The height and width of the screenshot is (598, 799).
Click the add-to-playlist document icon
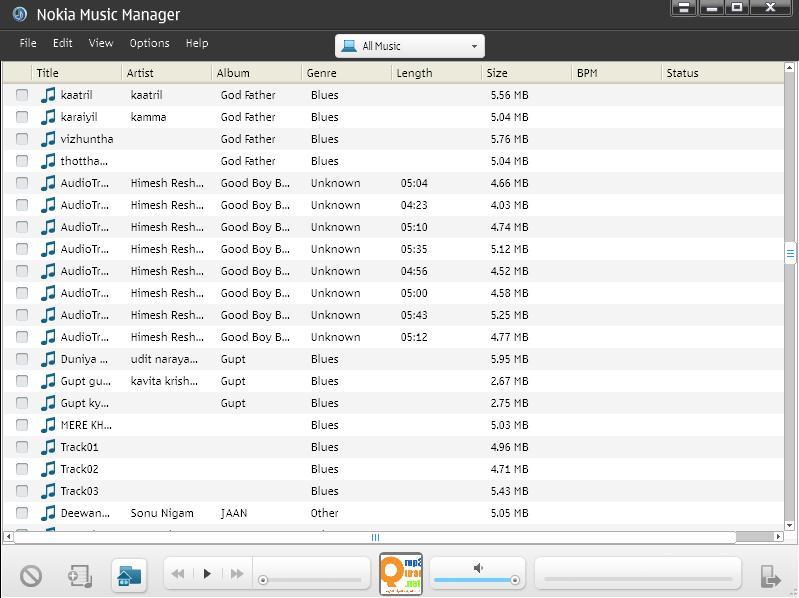click(x=80, y=576)
